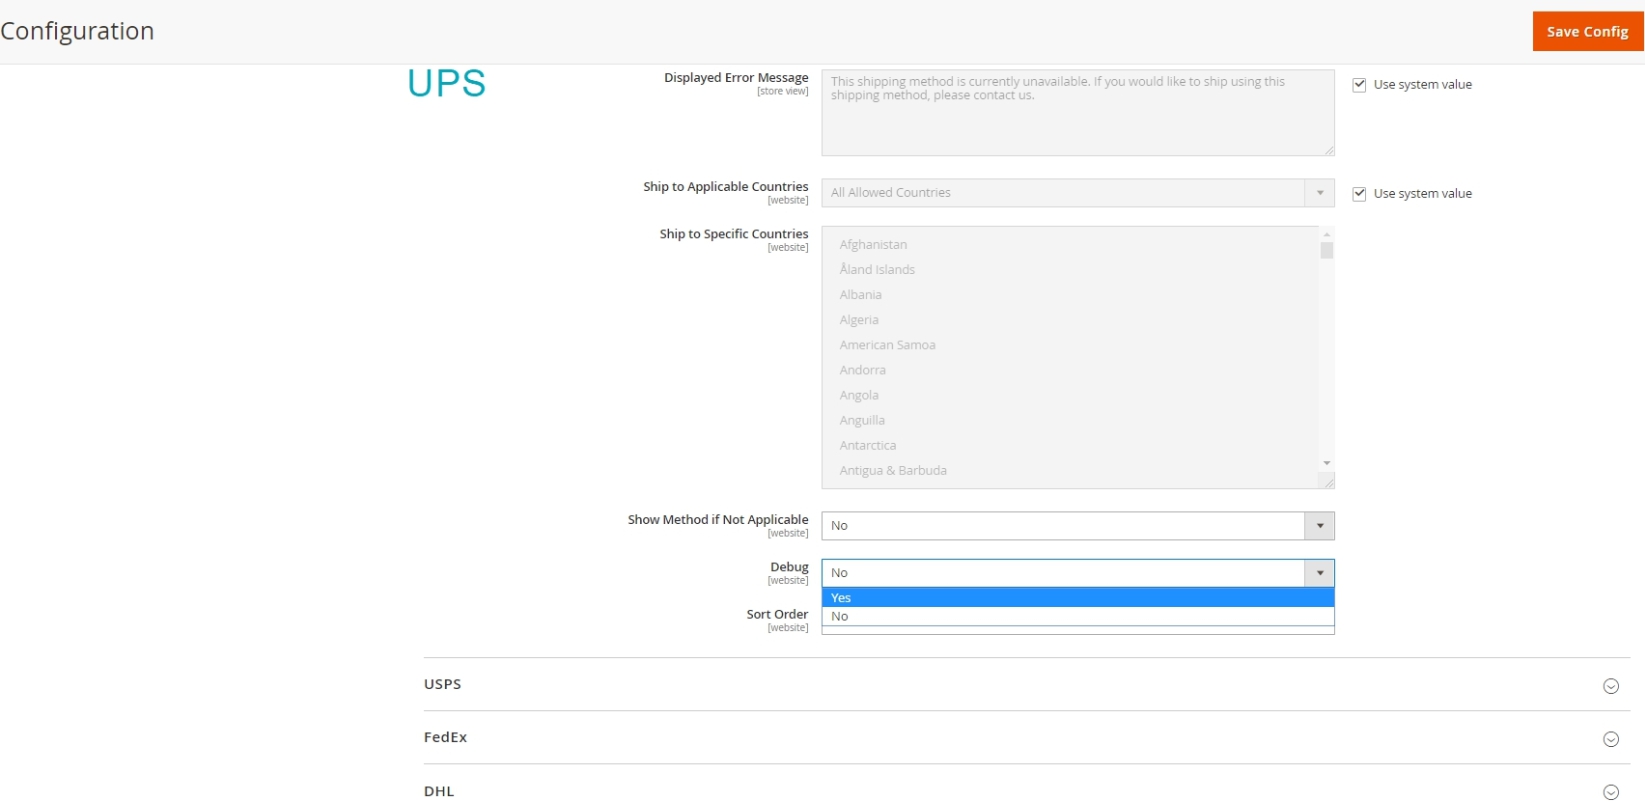
Task: Click the Debug dropdown arrow
Action: point(1320,573)
